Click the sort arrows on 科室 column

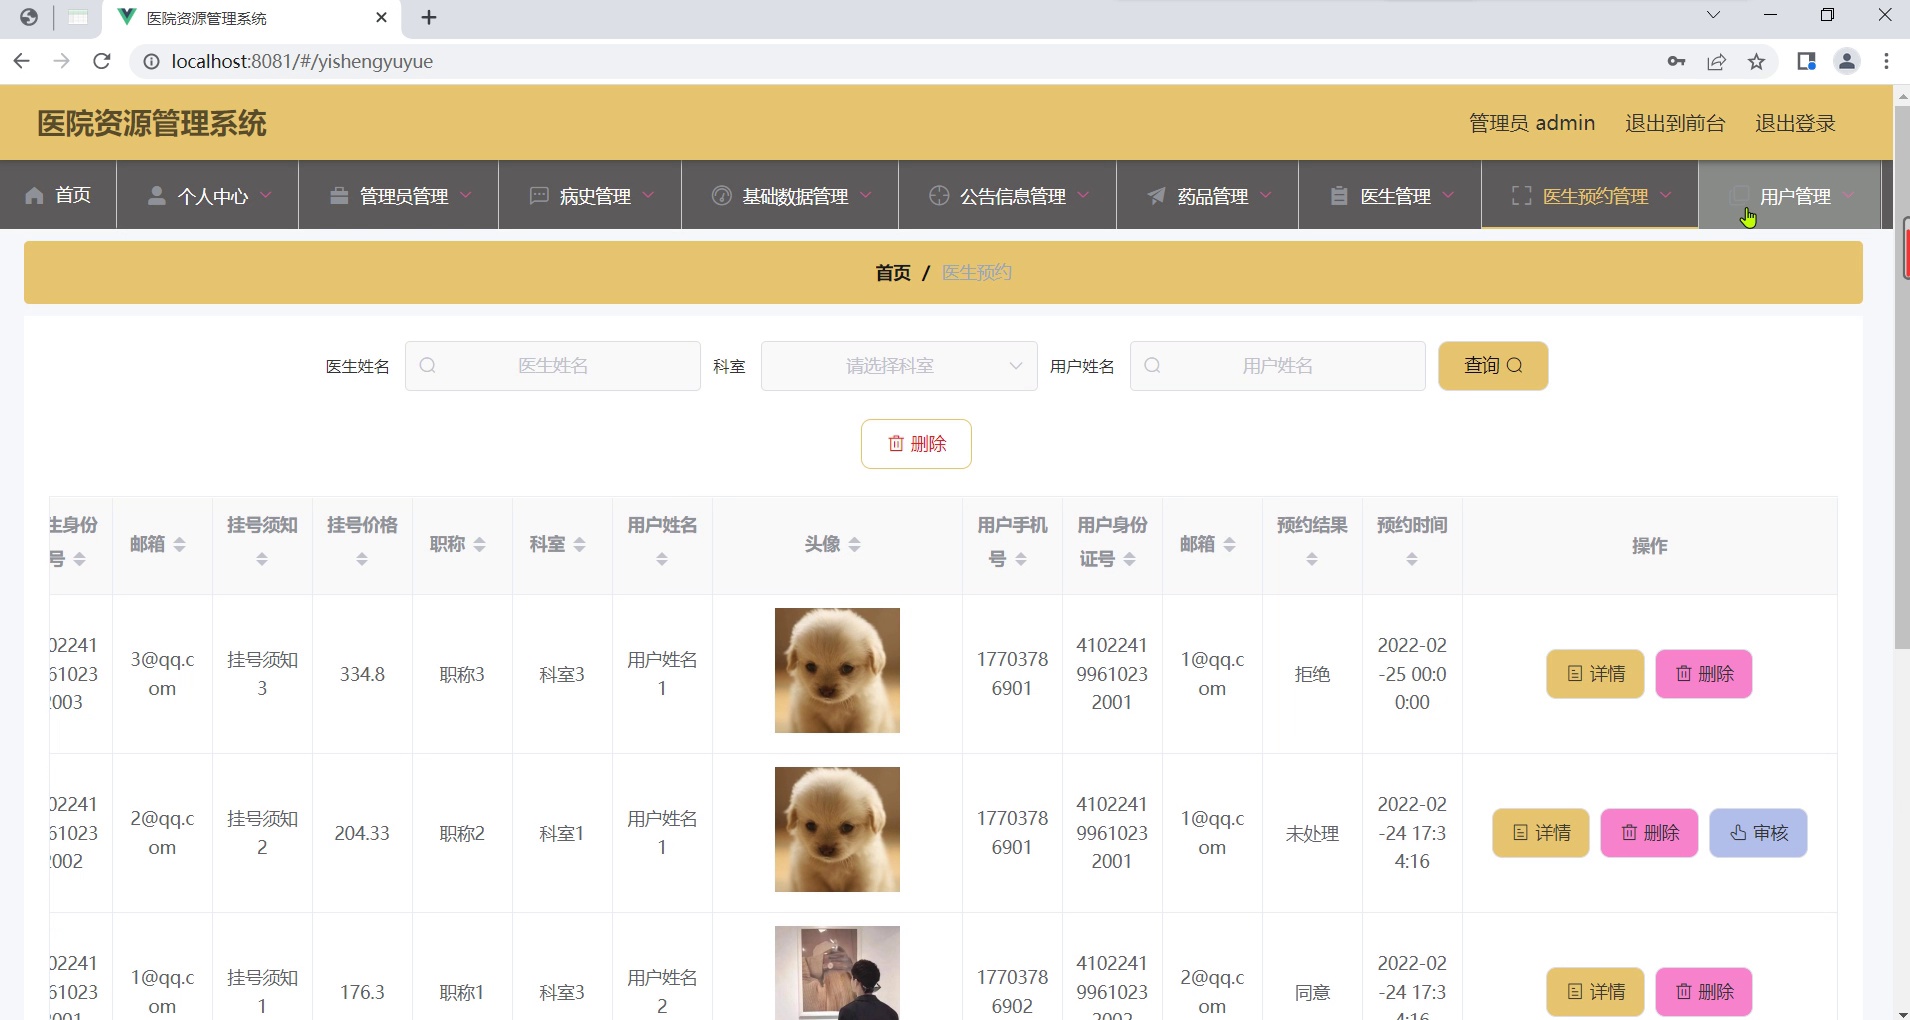click(580, 544)
